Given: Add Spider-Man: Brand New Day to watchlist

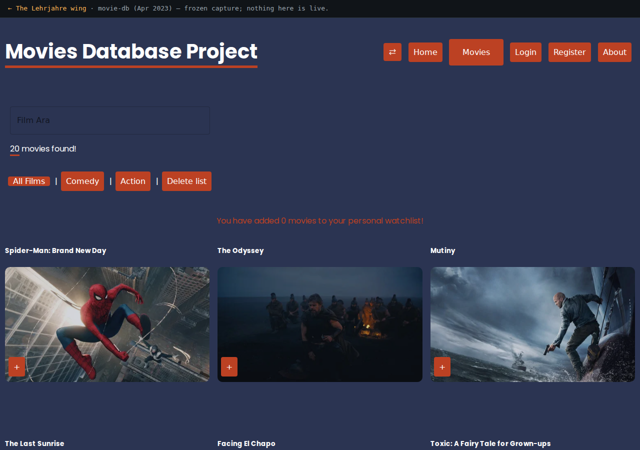Looking at the screenshot, I should [17, 367].
